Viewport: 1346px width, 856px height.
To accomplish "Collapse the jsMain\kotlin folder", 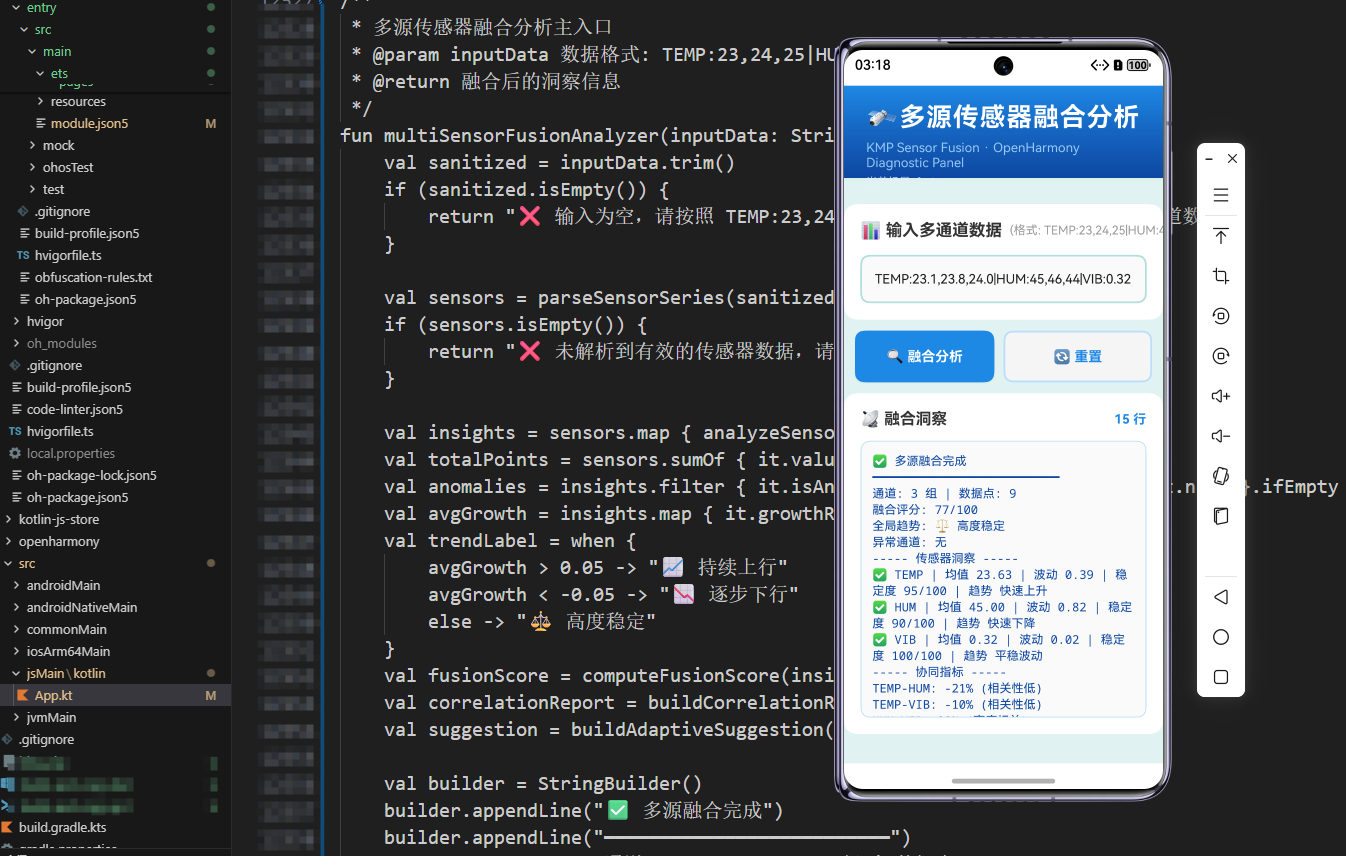I will point(17,673).
